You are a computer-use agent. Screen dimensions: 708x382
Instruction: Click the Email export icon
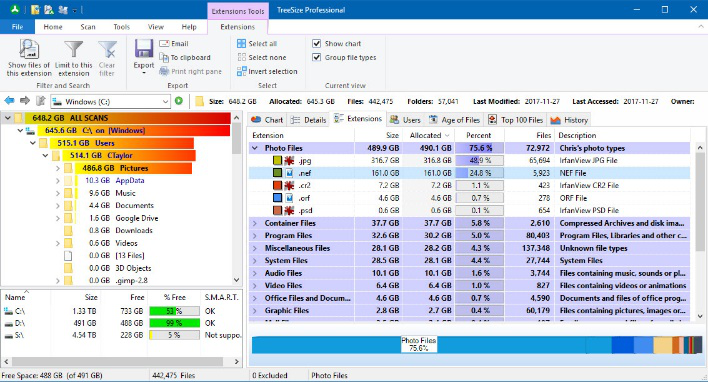click(x=164, y=44)
